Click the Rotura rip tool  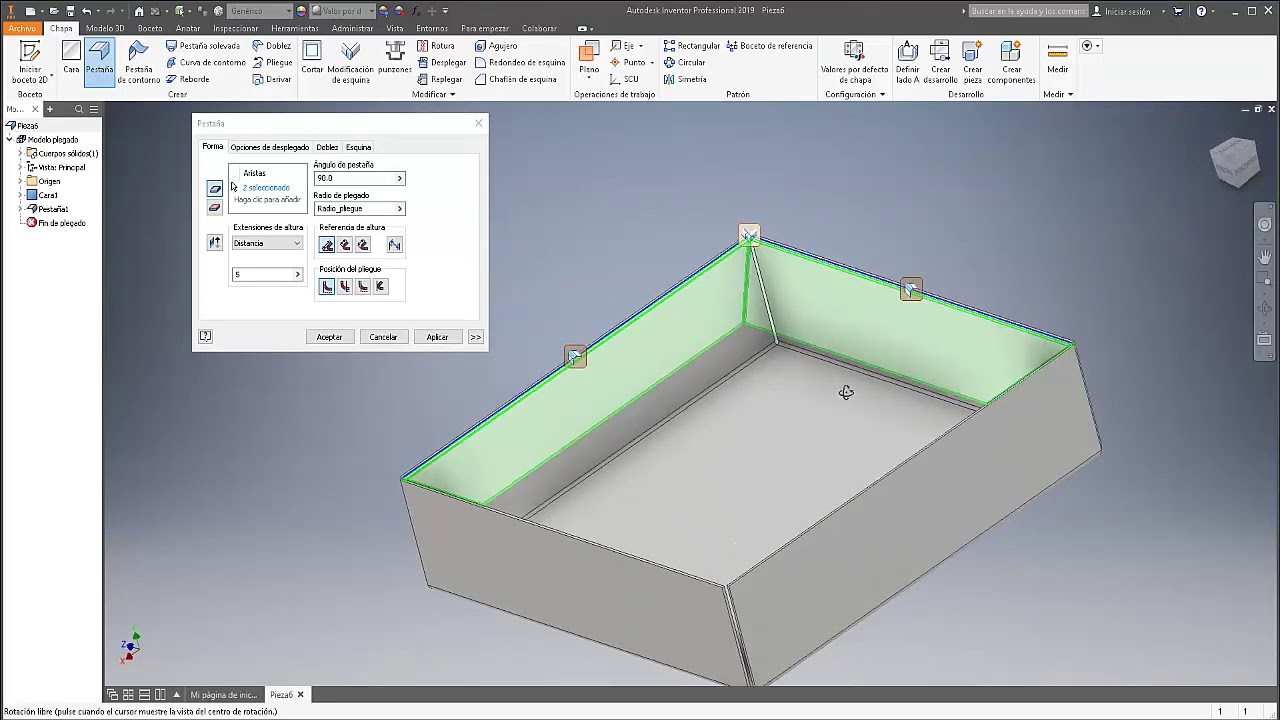(435, 46)
